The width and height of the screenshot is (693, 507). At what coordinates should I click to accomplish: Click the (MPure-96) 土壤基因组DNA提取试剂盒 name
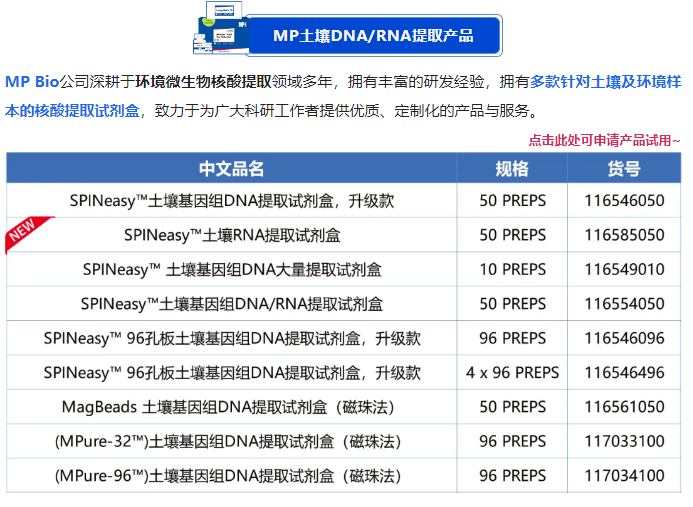tap(228, 476)
